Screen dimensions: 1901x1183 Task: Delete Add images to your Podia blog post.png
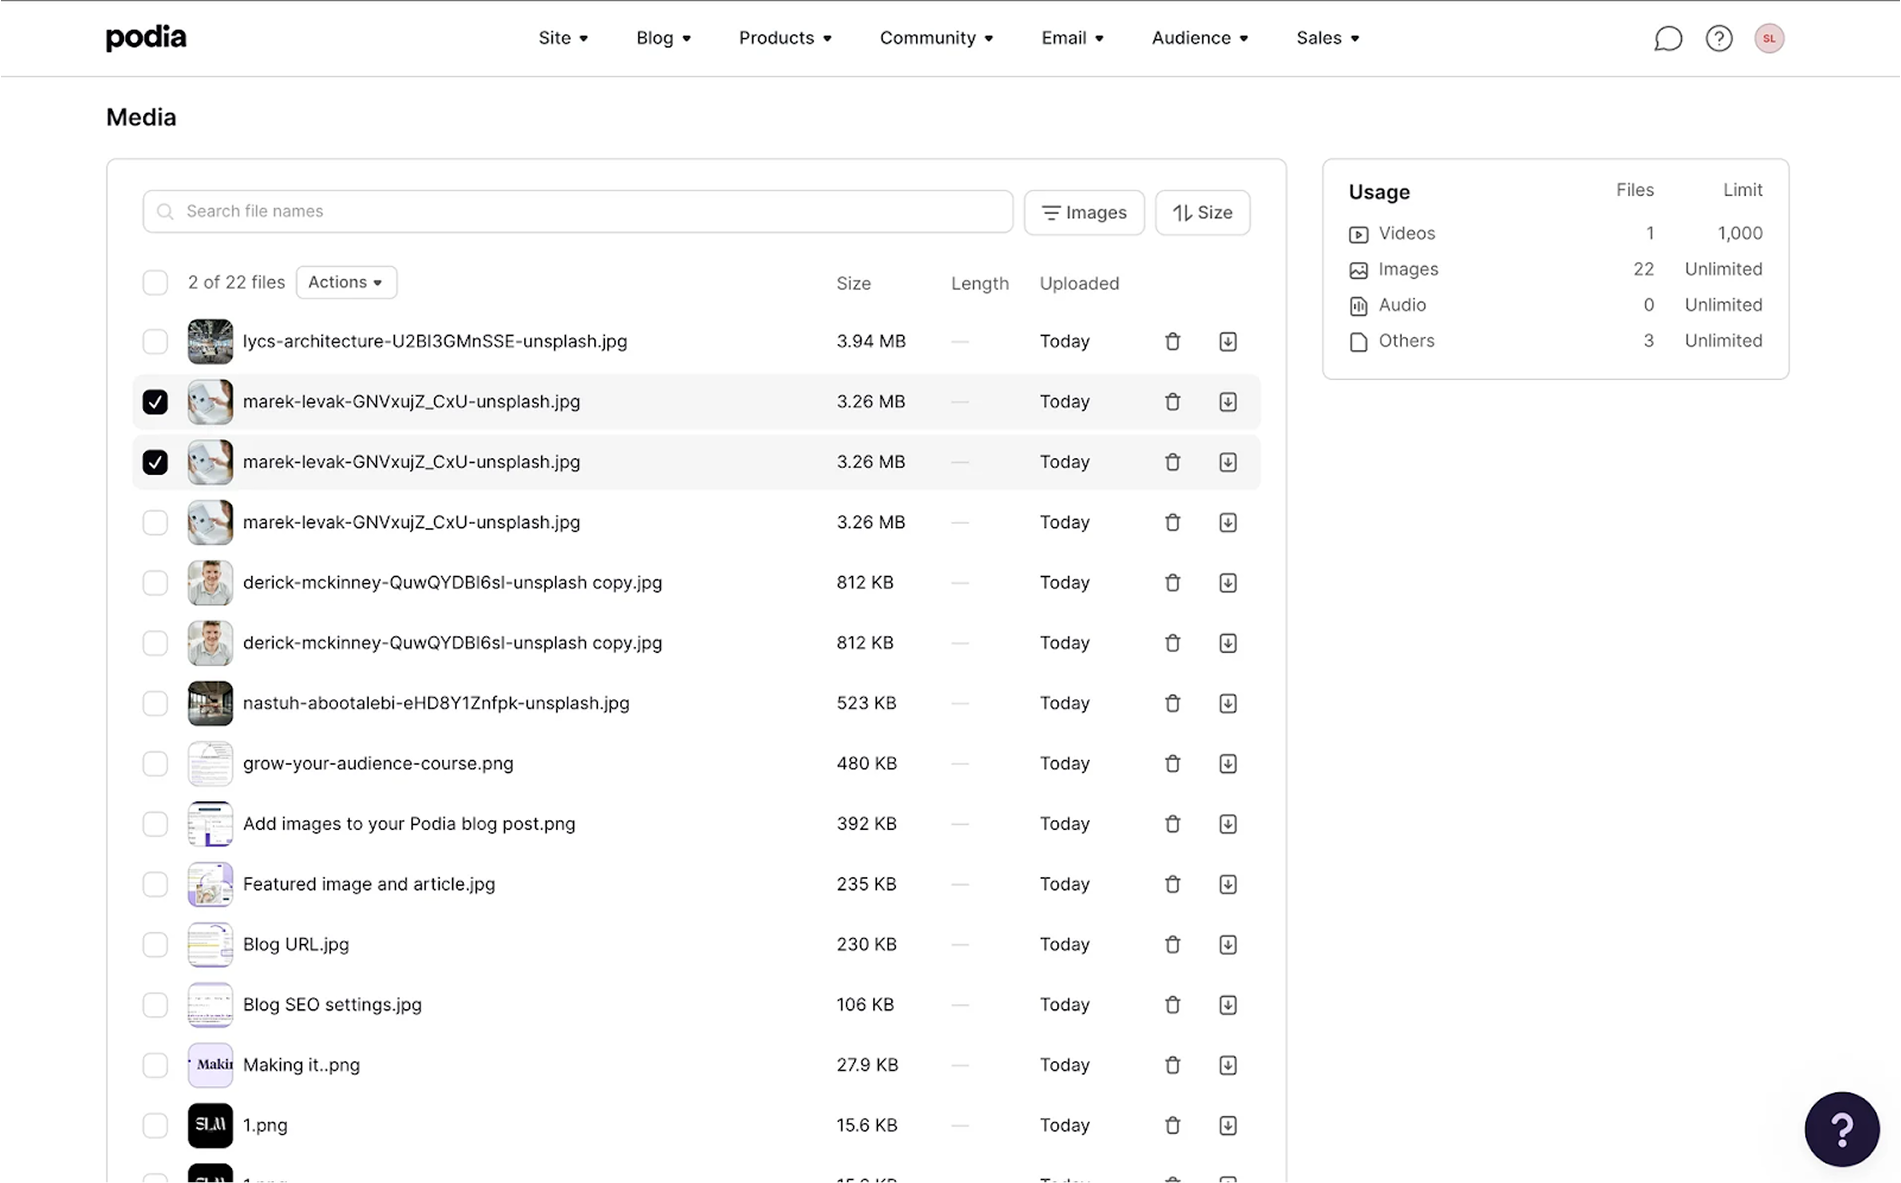[1172, 824]
